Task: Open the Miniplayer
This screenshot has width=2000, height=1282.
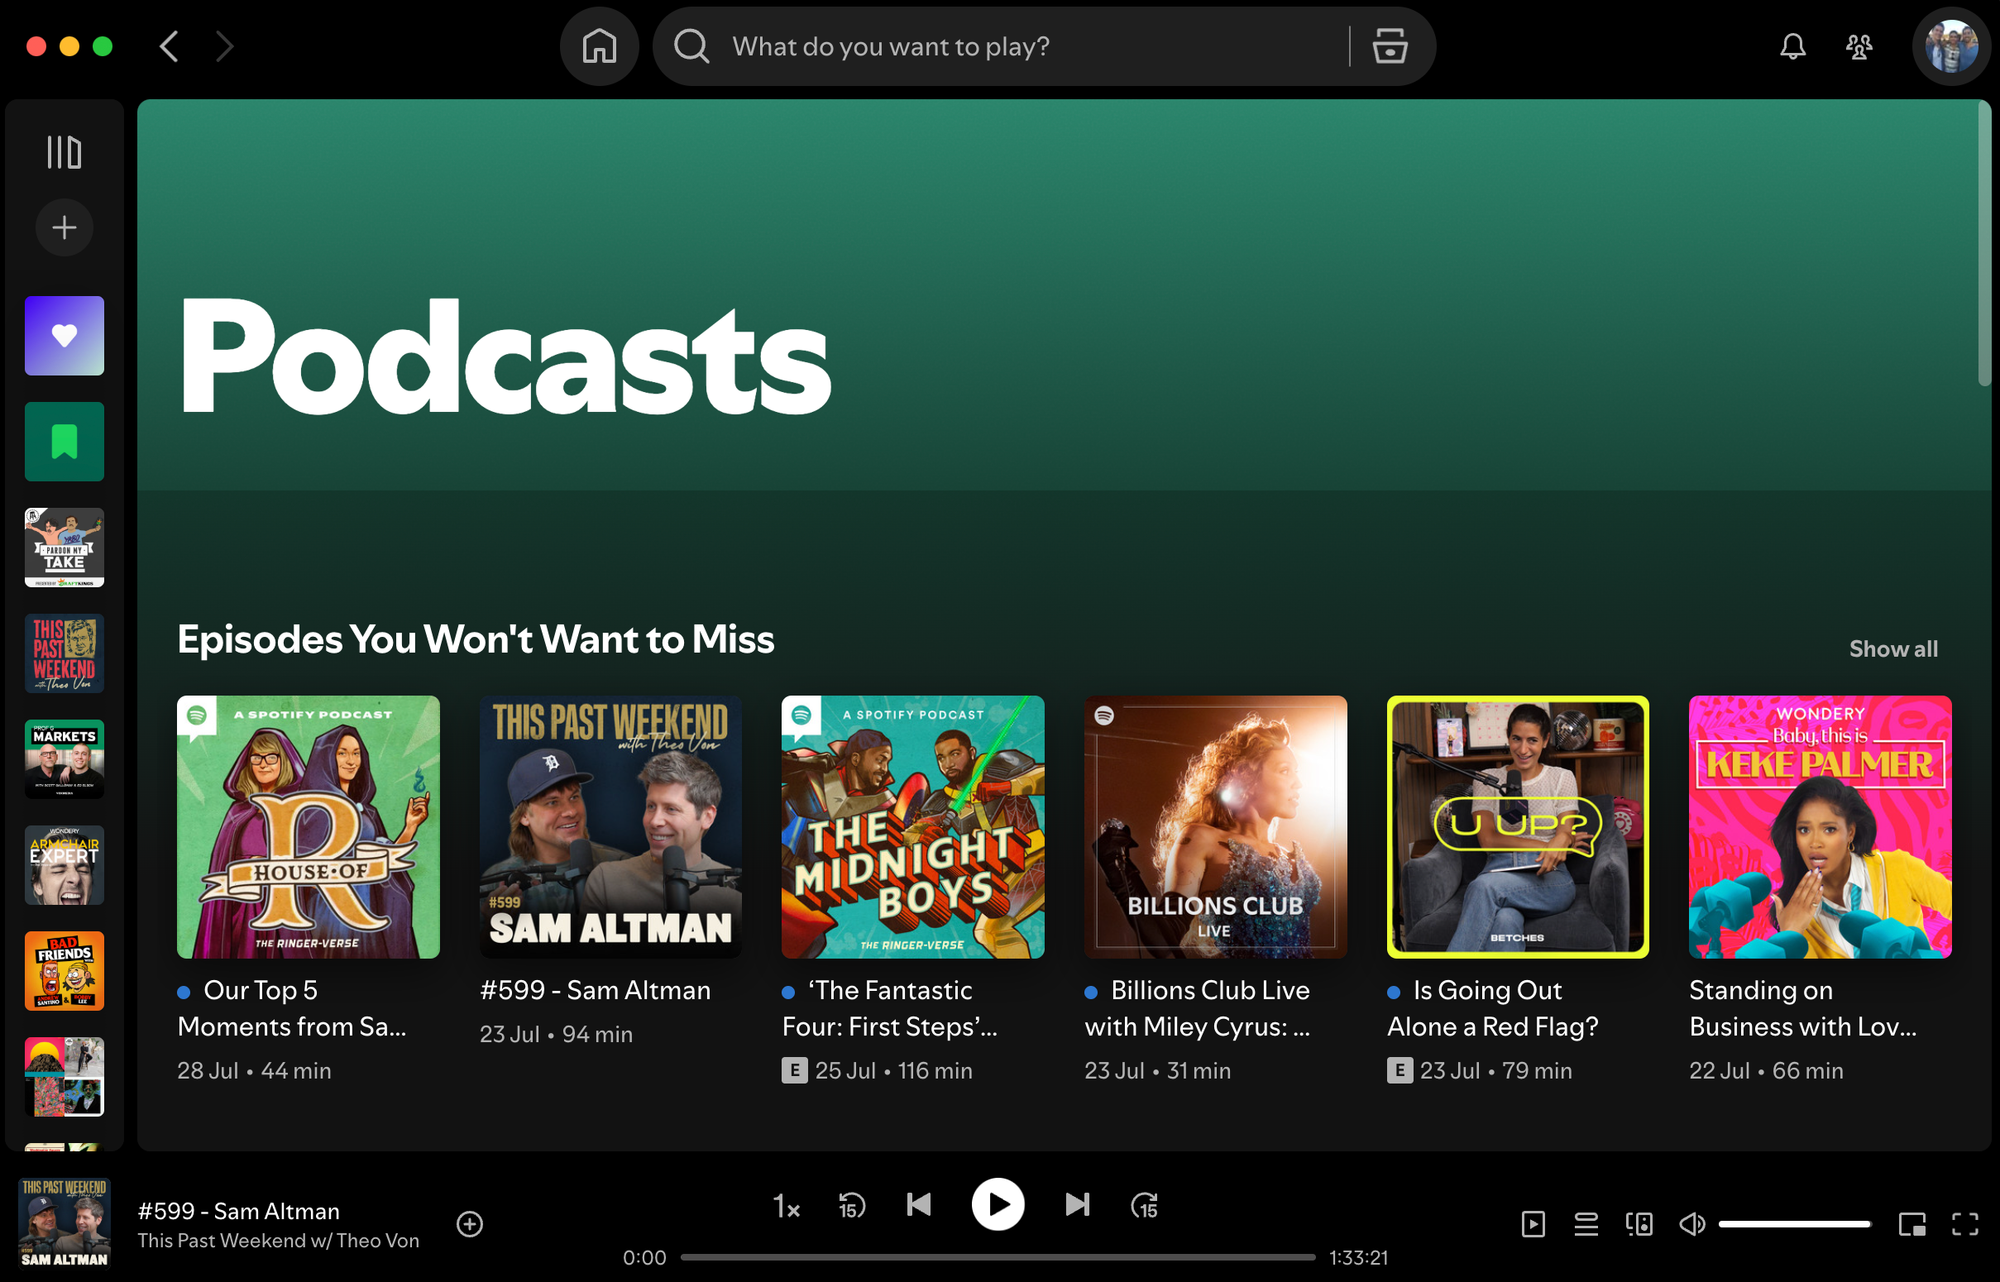Action: (x=1912, y=1224)
